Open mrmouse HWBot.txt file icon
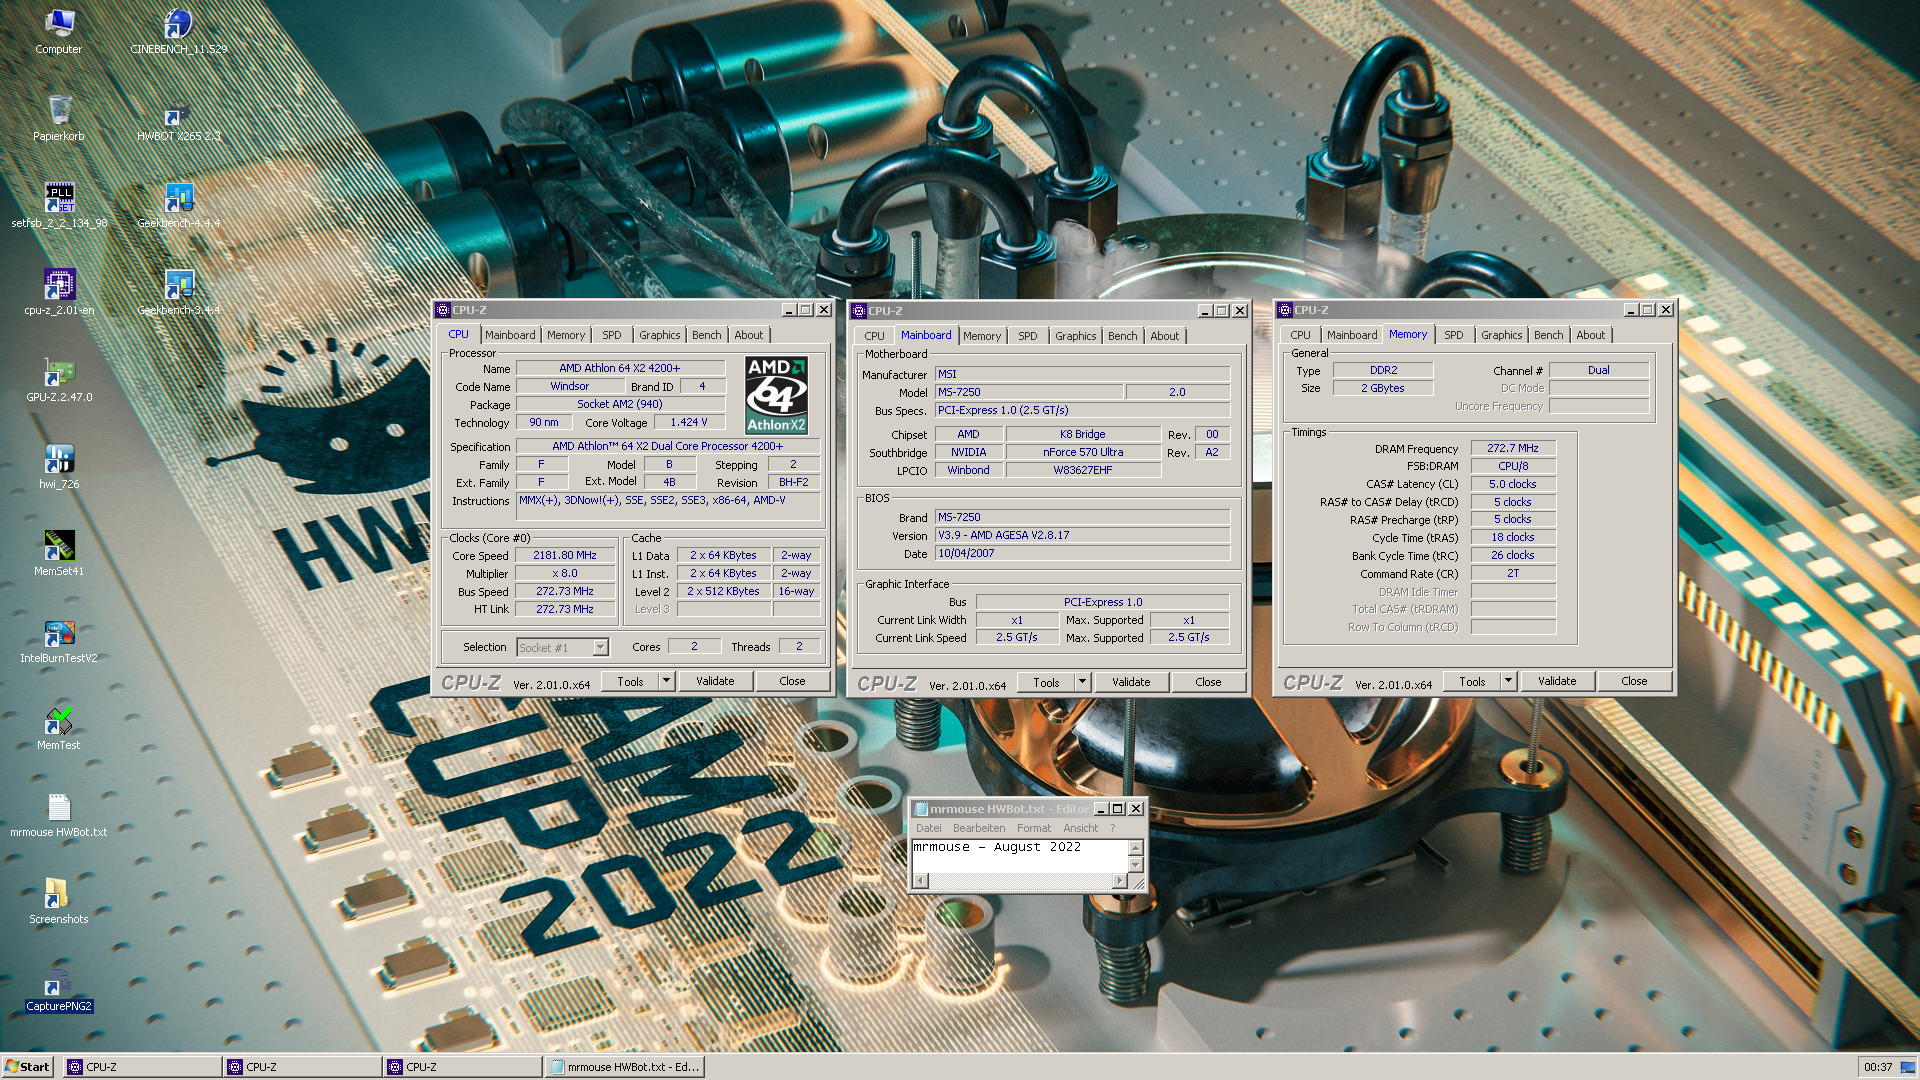Image resolution: width=1920 pixels, height=1080 pixels. click(59, 814)
